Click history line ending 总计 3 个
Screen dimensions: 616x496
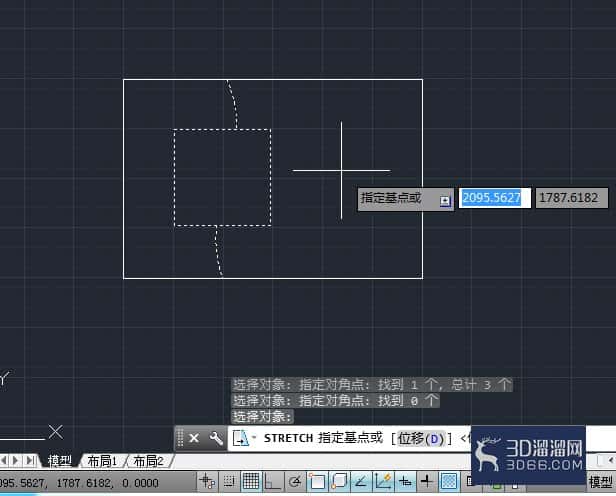tap(372, 384)
